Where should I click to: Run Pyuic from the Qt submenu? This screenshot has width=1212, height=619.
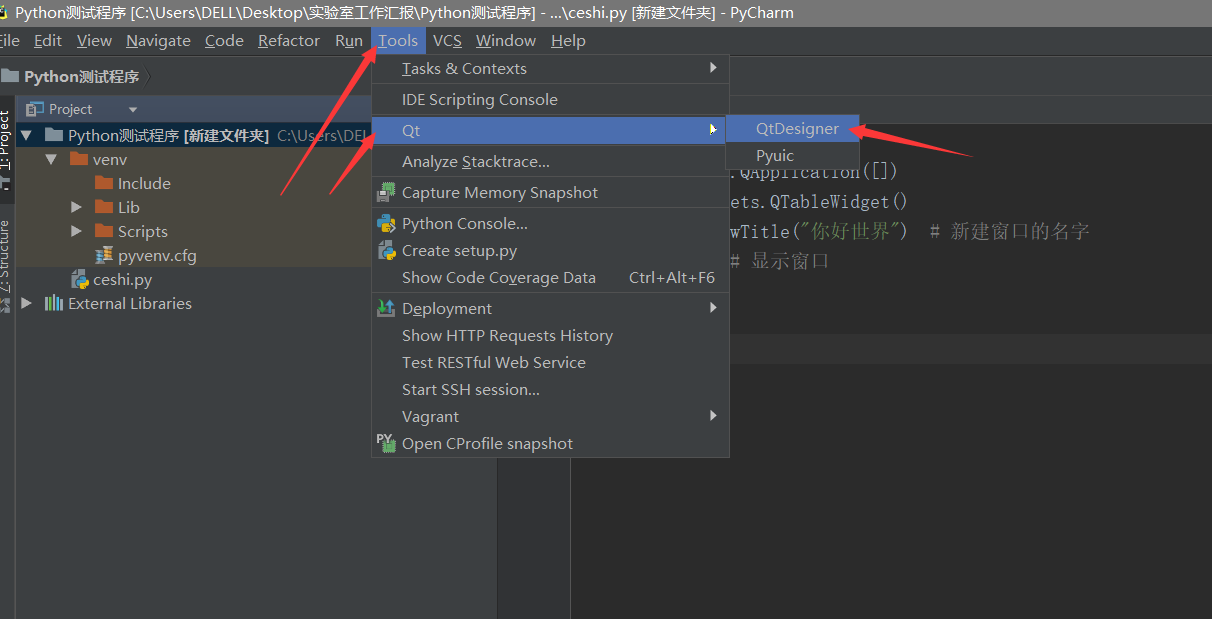coord(793,155)
